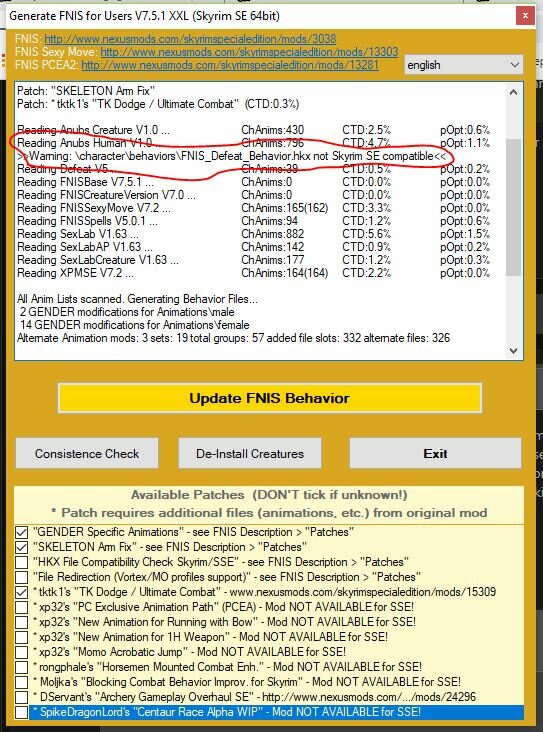This screenshot has width=543, height=732.
Task: Open the english language dropdown
Action: tap(464, 65)
